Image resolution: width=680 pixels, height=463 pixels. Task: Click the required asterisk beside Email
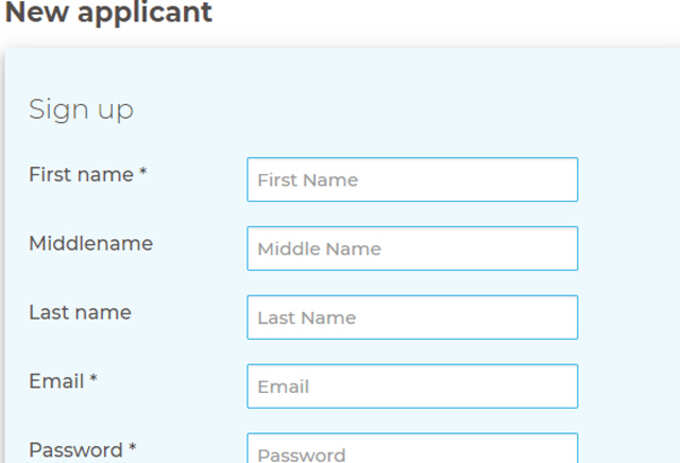(x=93, y=378)
